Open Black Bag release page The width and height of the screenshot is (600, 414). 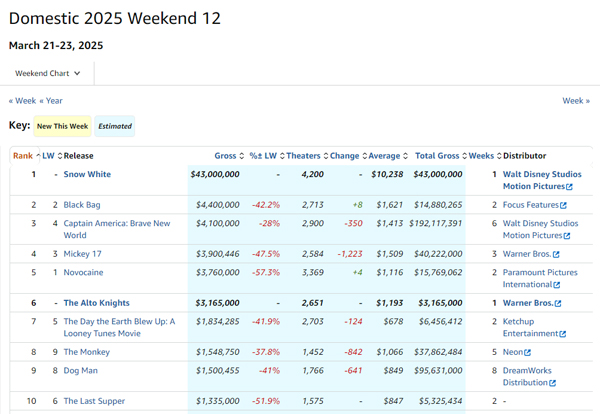coord(82,205)
